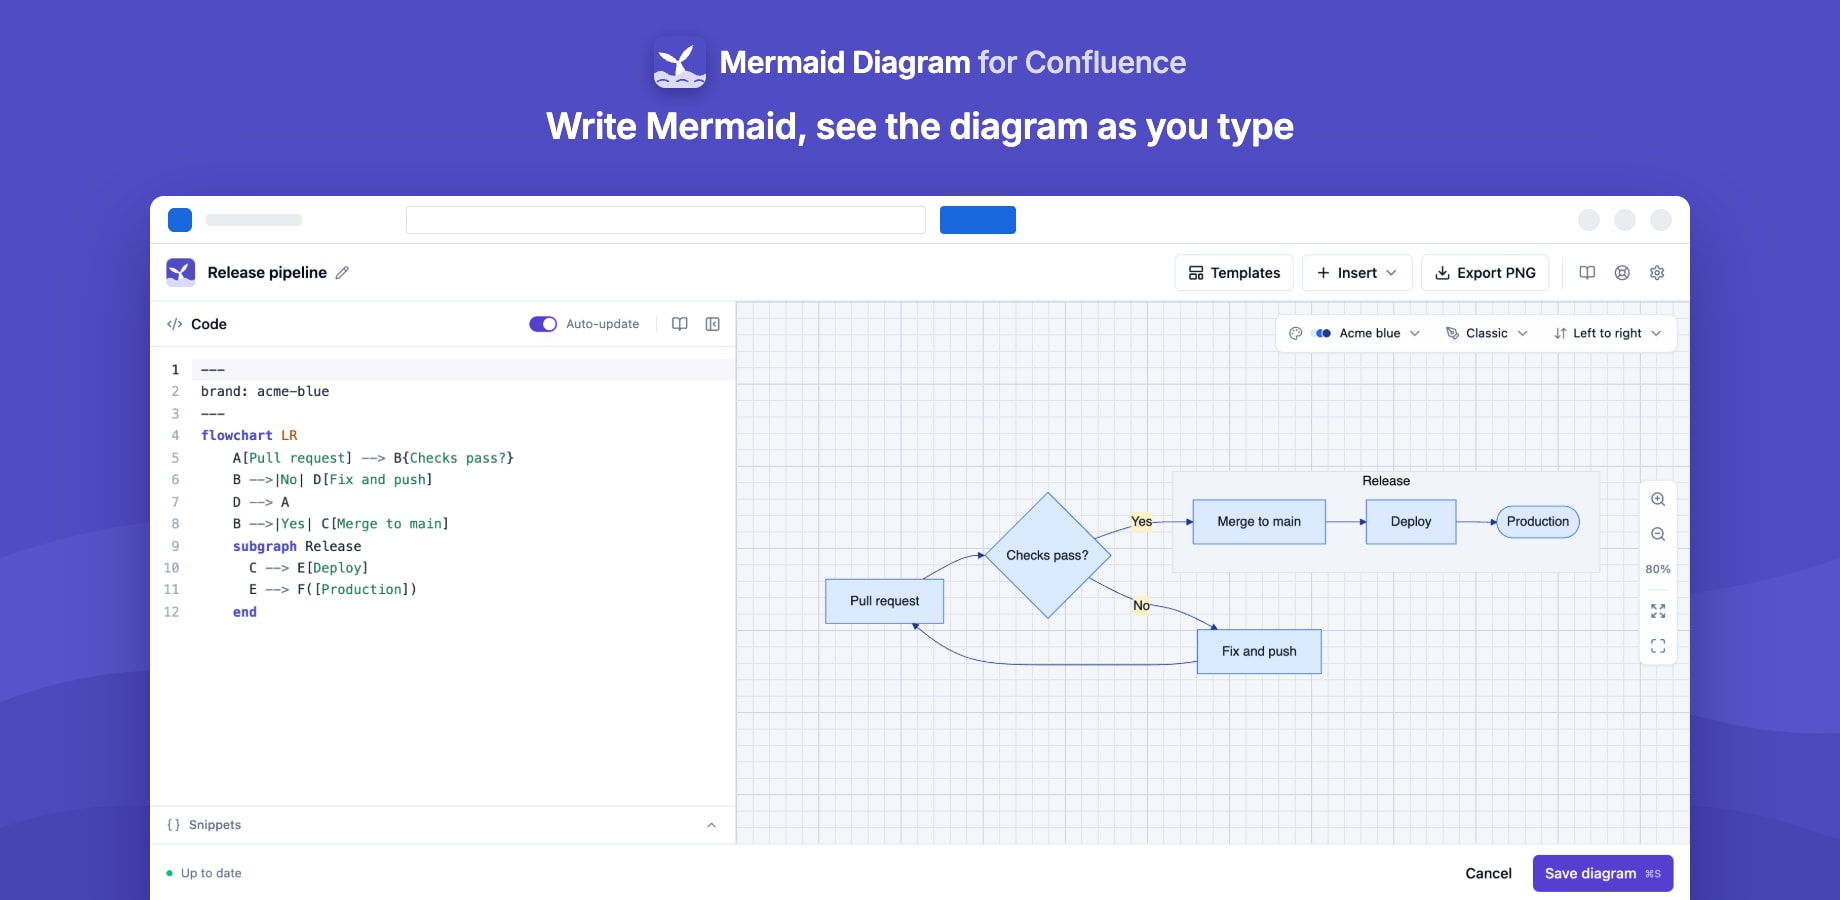
Task: Select the Checks pass? diamond node
Action: tap(1048, 555)
